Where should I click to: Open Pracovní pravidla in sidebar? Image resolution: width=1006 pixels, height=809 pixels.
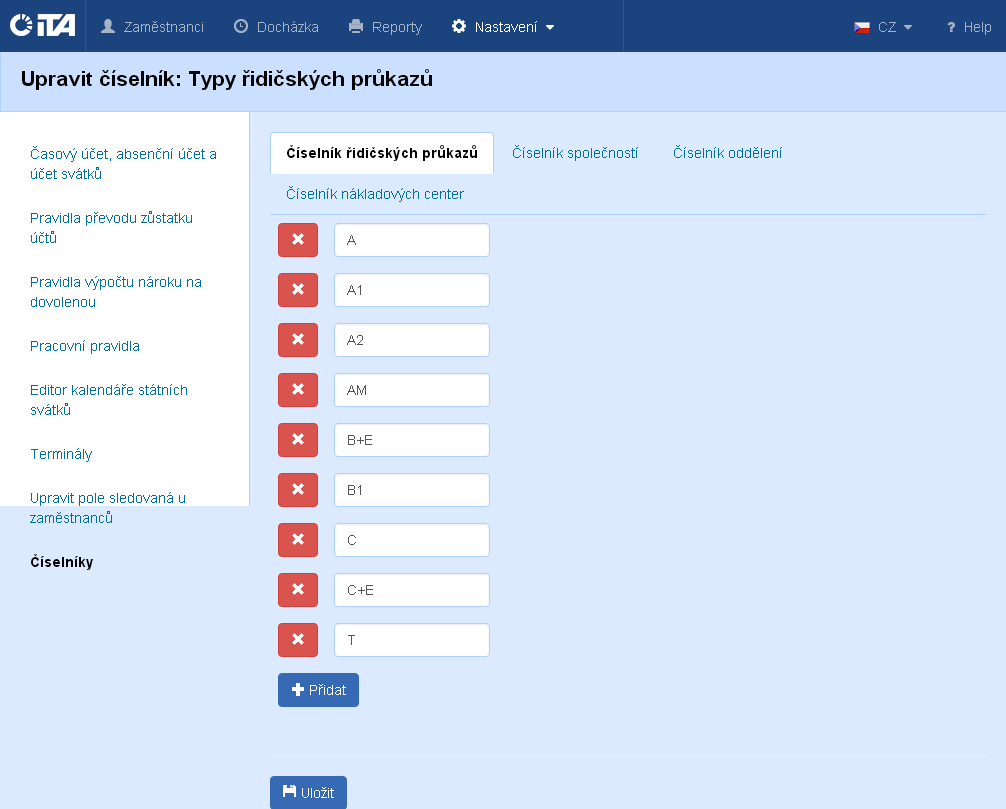point(85,346)
